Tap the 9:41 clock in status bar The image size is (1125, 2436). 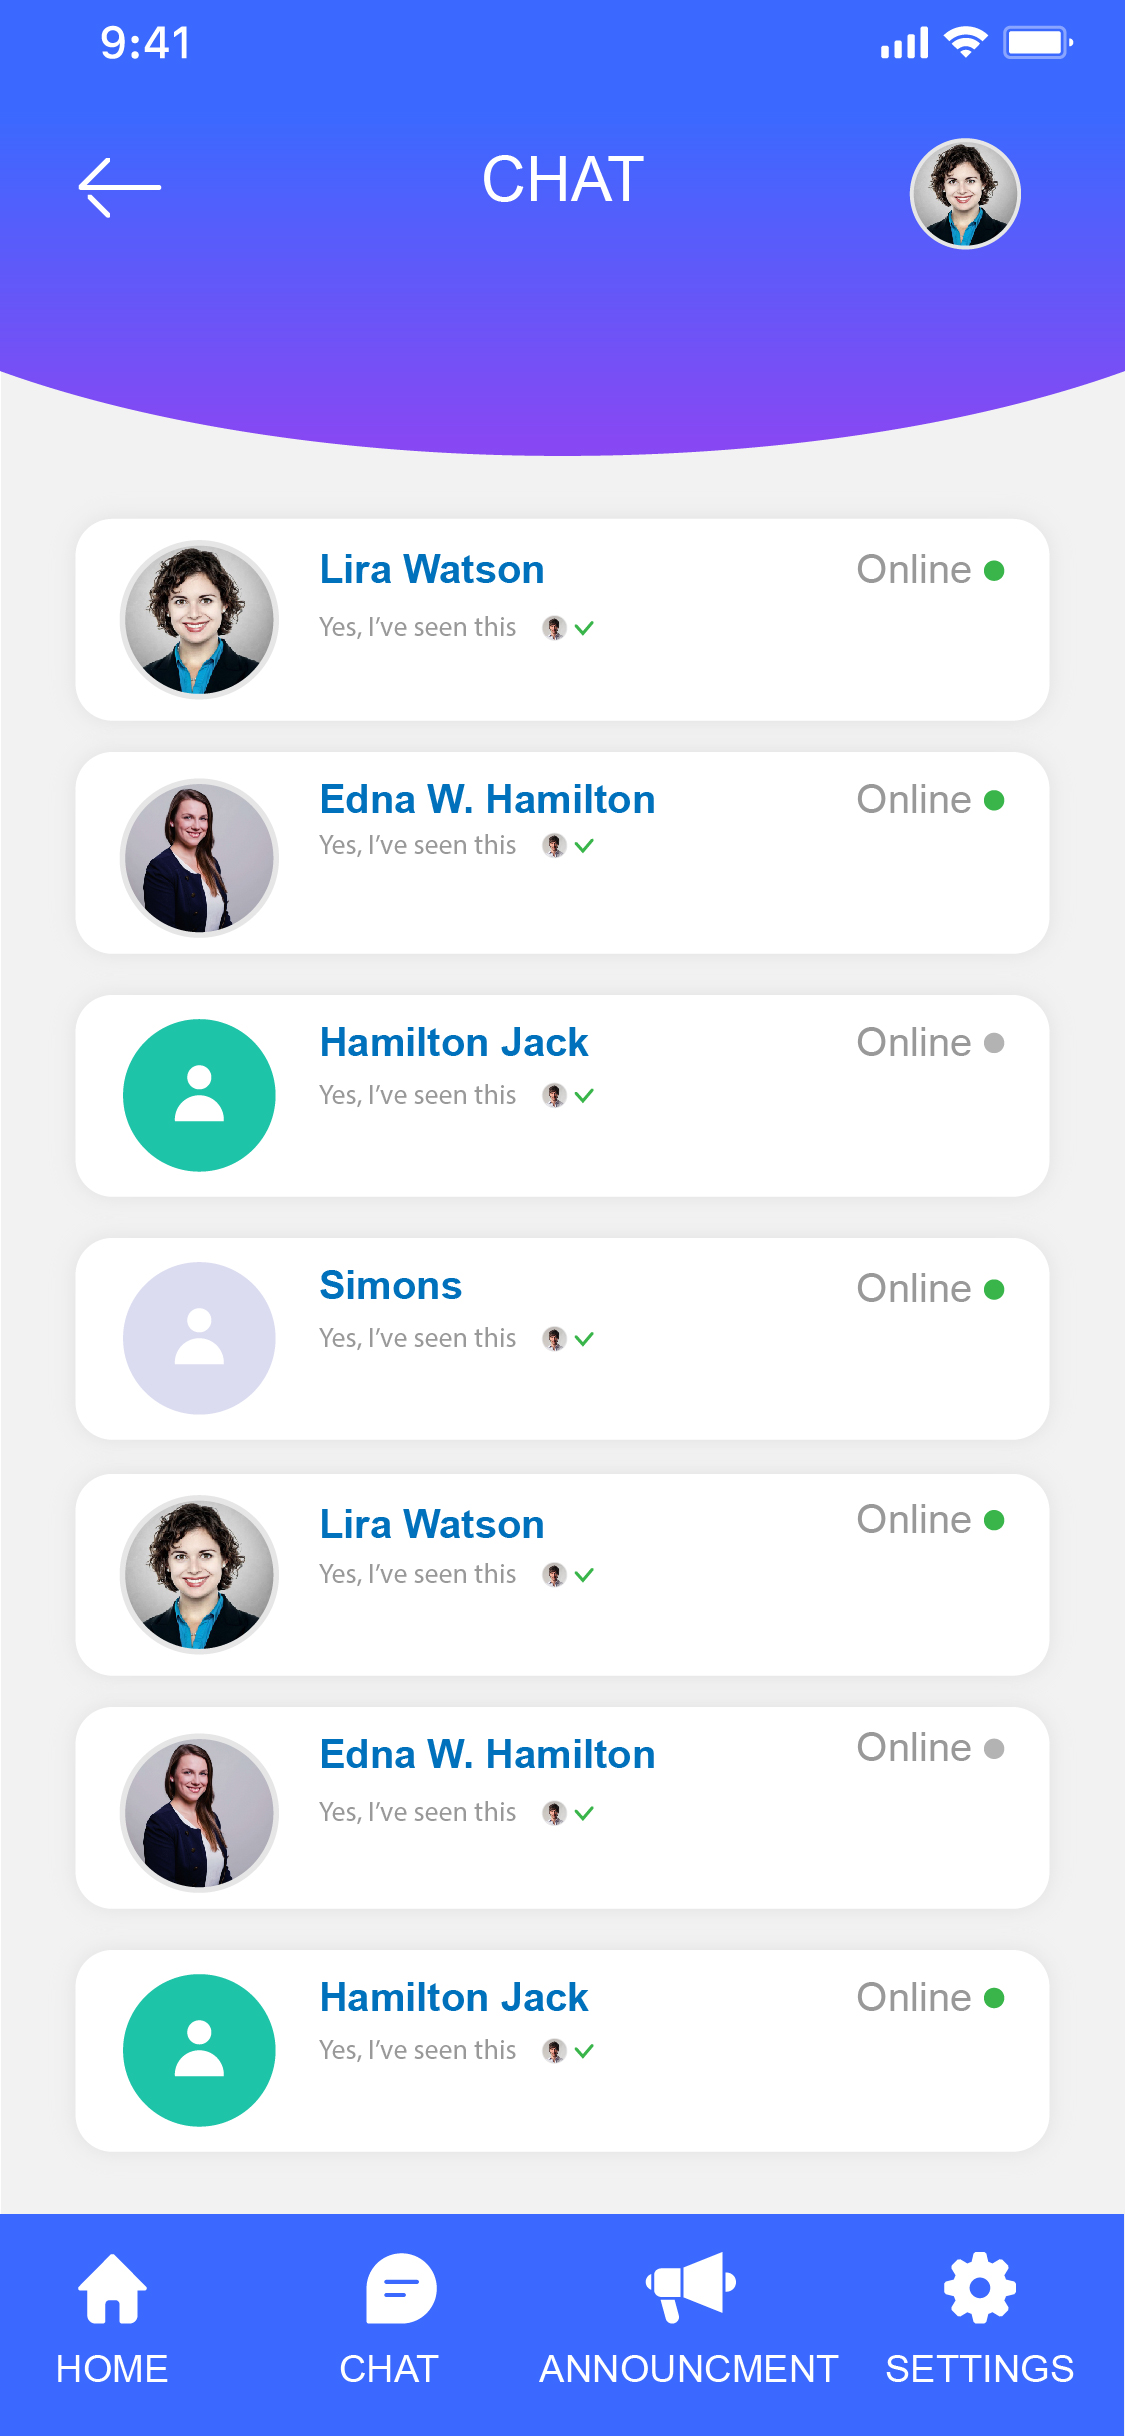[x=146, y=43]
